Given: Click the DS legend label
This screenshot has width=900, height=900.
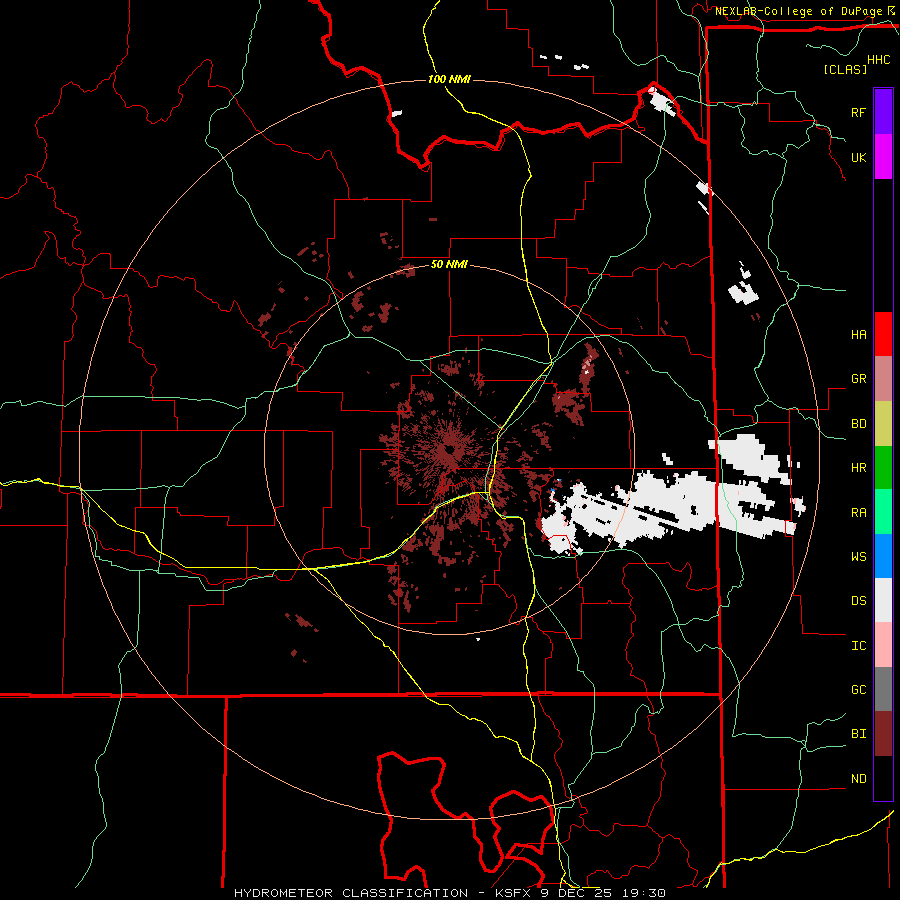Looking at the screenshot, I should (x=858, y=600).
